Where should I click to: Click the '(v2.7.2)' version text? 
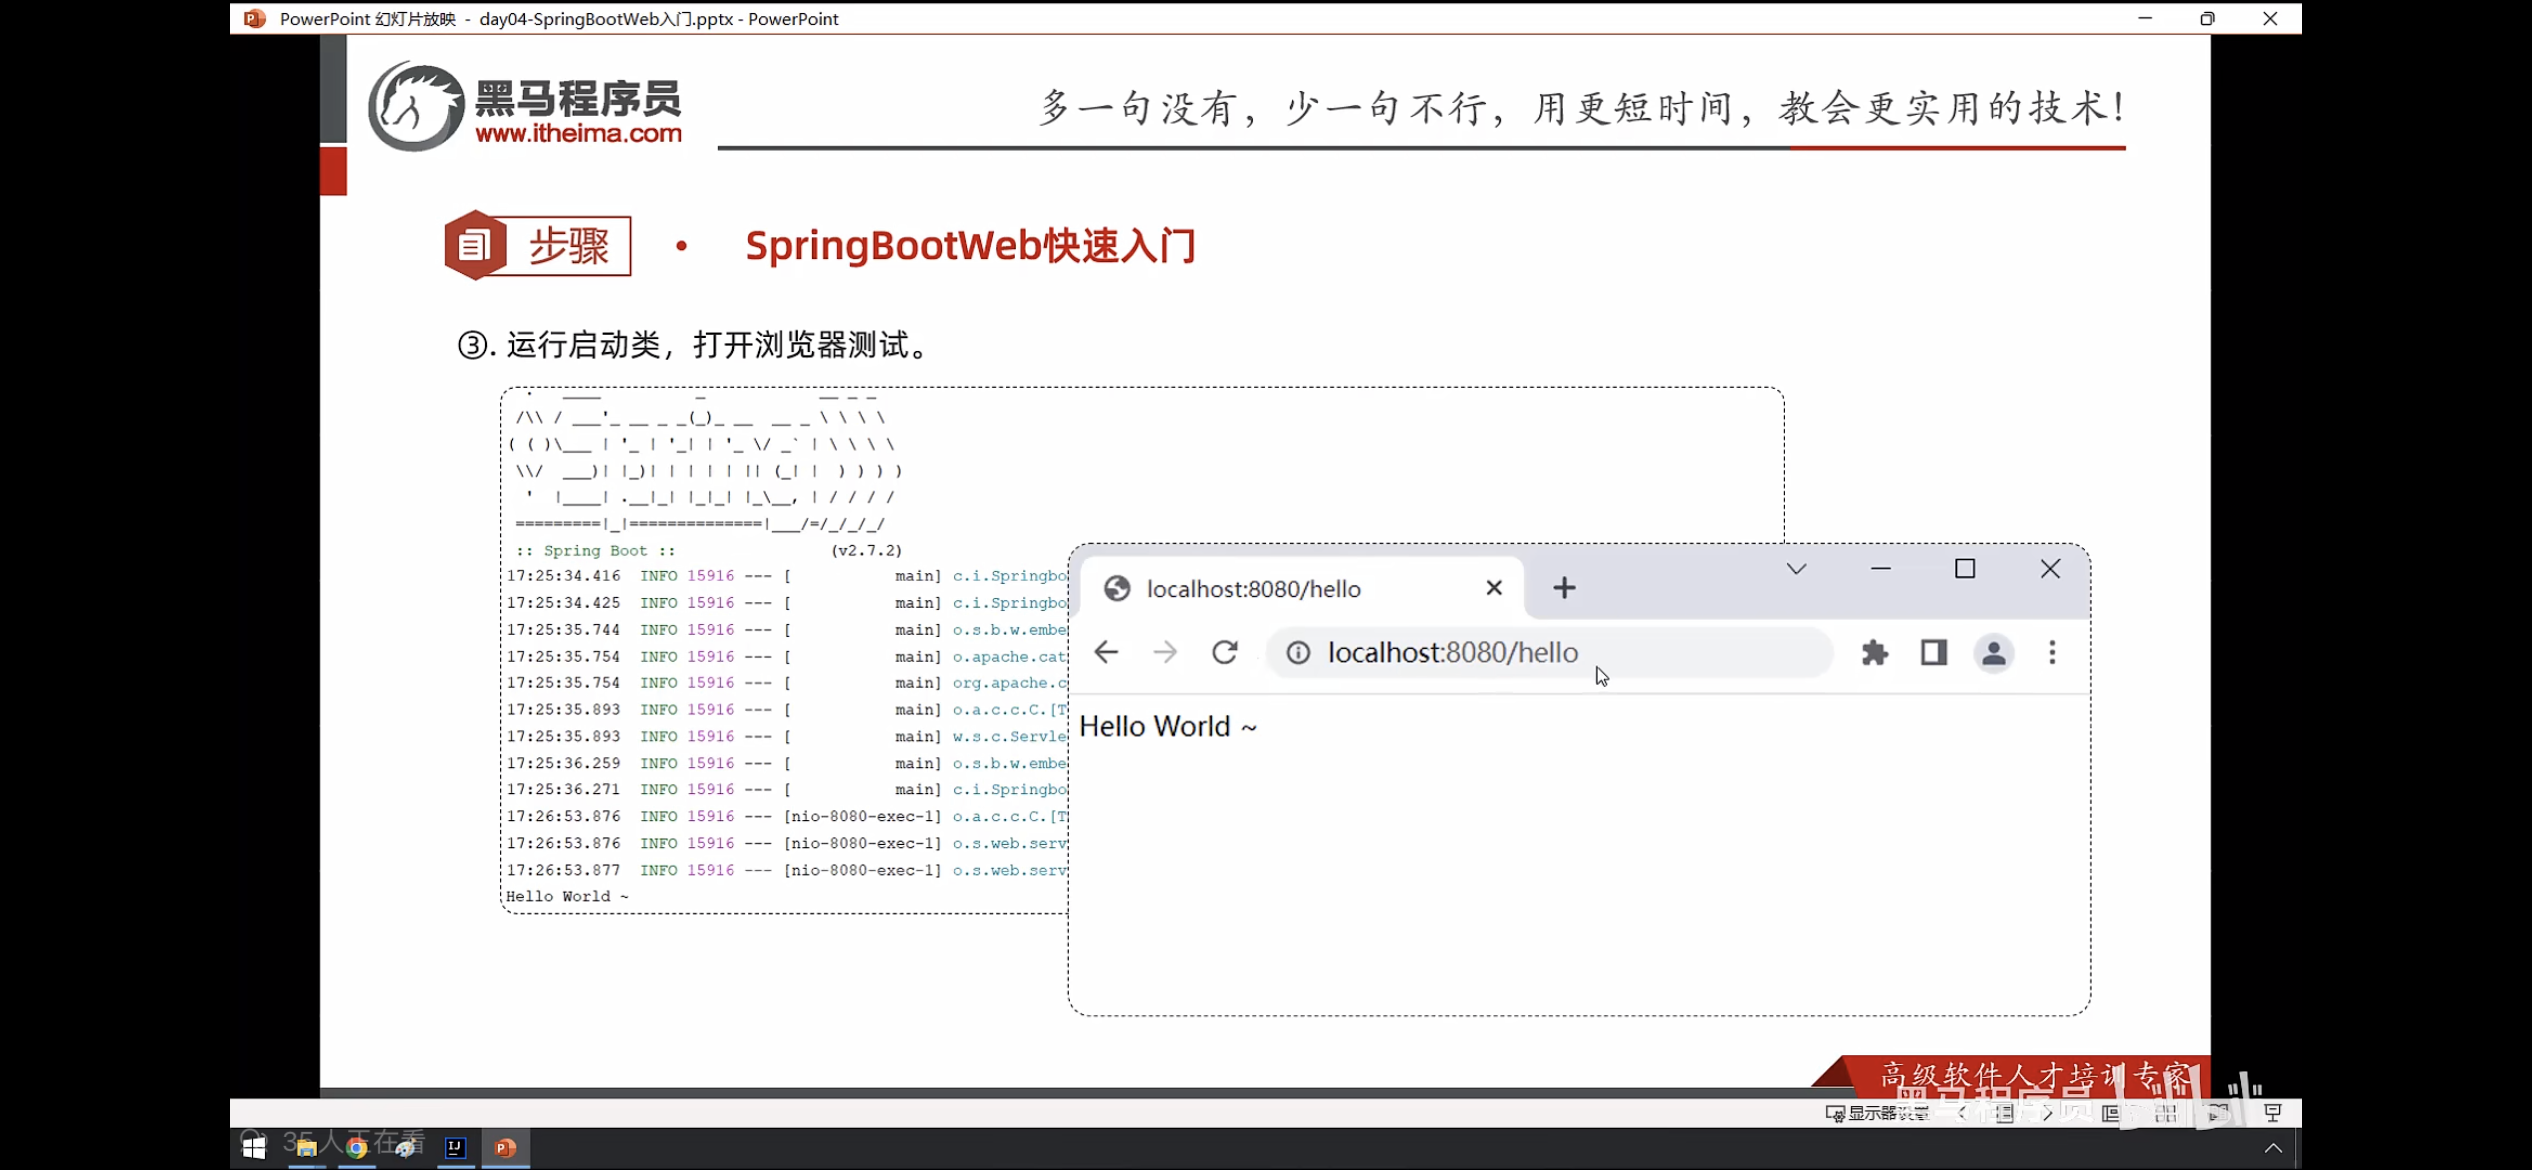coord(866,550)
